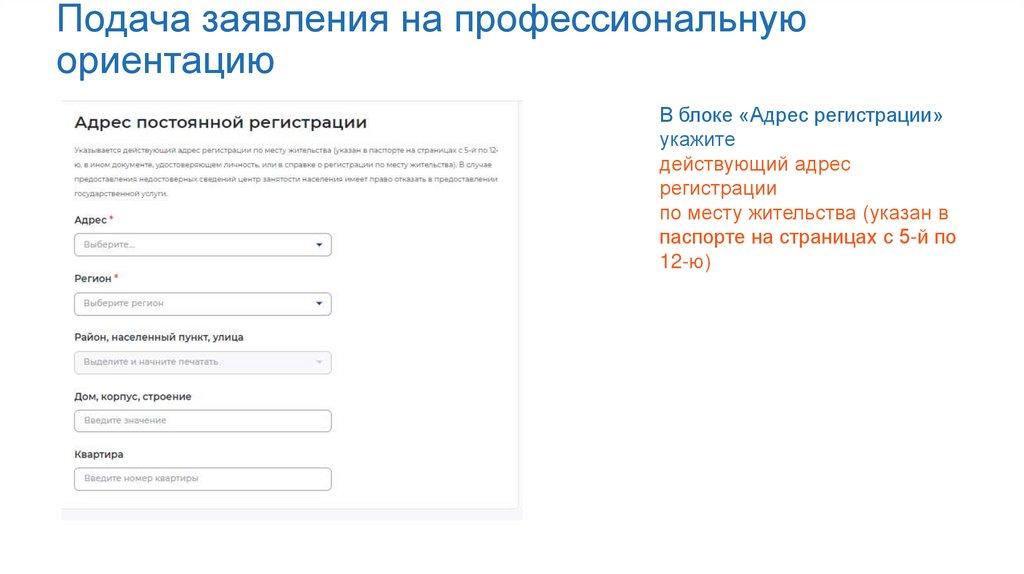Click the 'Район, населенный пункт, улица' label
The image size is (1024, 574).
click(158, 337)
